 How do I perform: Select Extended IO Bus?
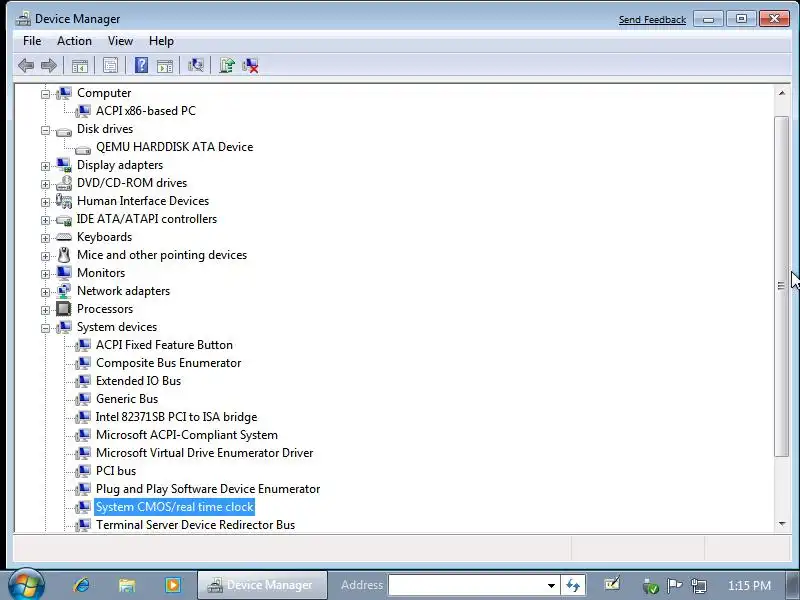click(138, 381)
